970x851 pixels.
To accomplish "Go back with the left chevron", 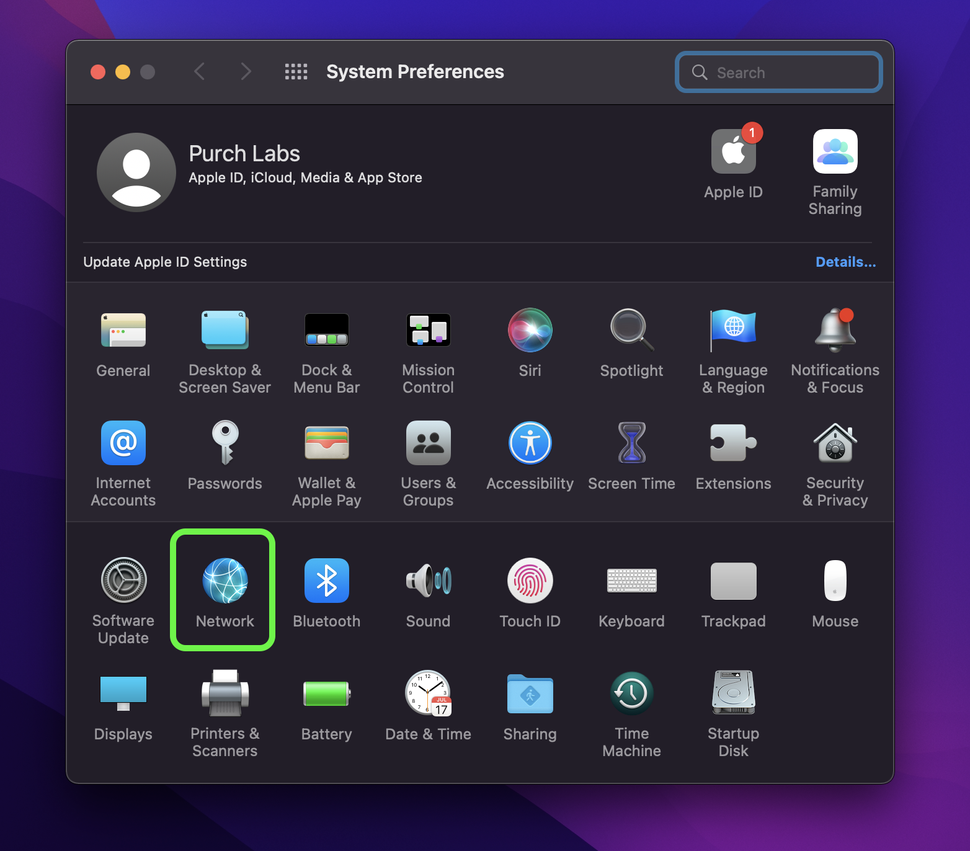I will (x=199, y=72).
